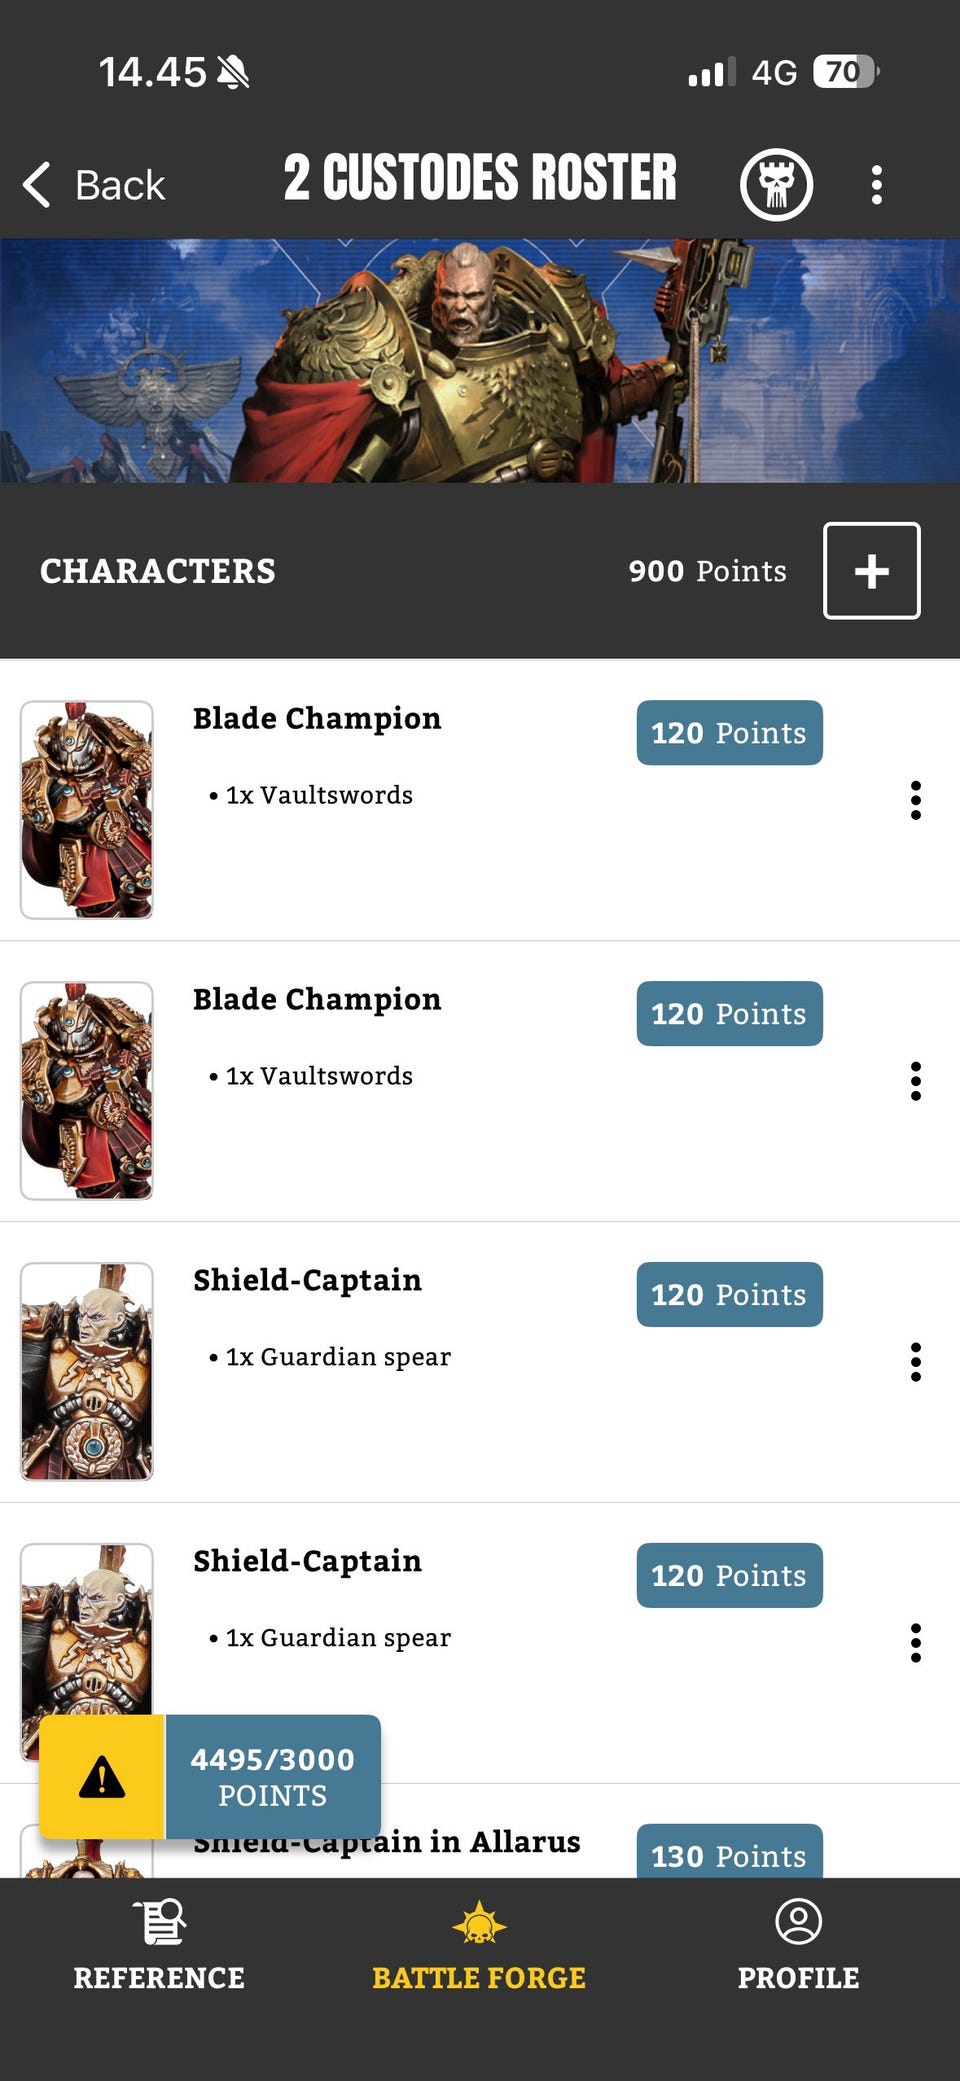Screen dimensions: 960x2081
Task: Tap the skull faction icon in header
Action: pos(776,185)
